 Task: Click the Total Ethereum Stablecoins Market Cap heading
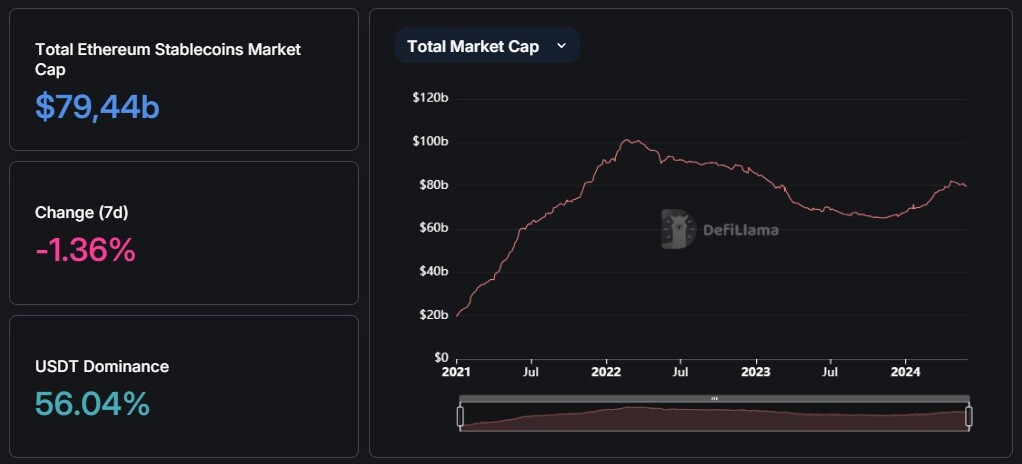point(168,59)
